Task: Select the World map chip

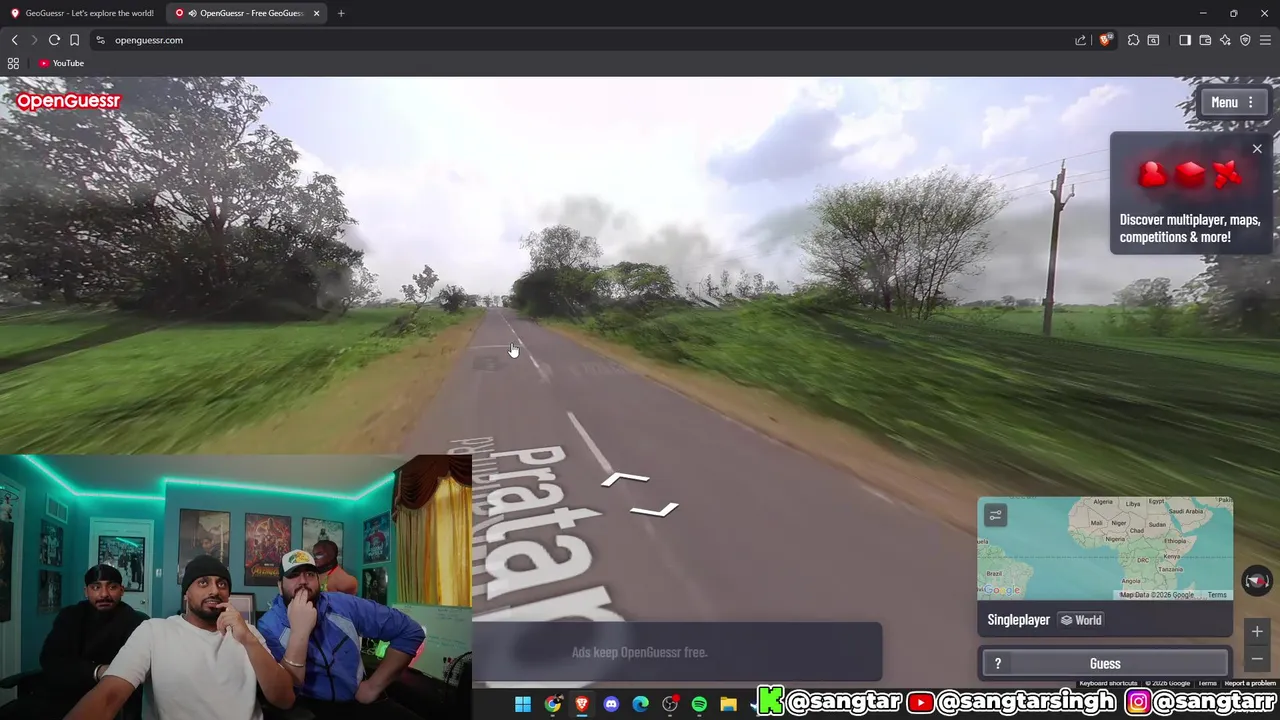Action: point(1081,620)
